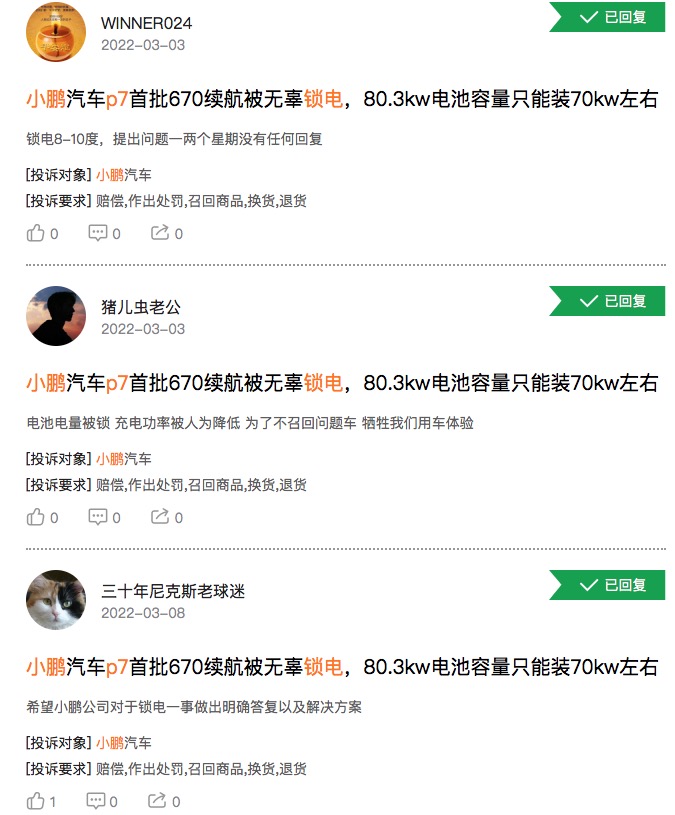The image size is (675, 815).
Task: Open the comment icon on WINNER024's complaint
Action: click(98, 233)
